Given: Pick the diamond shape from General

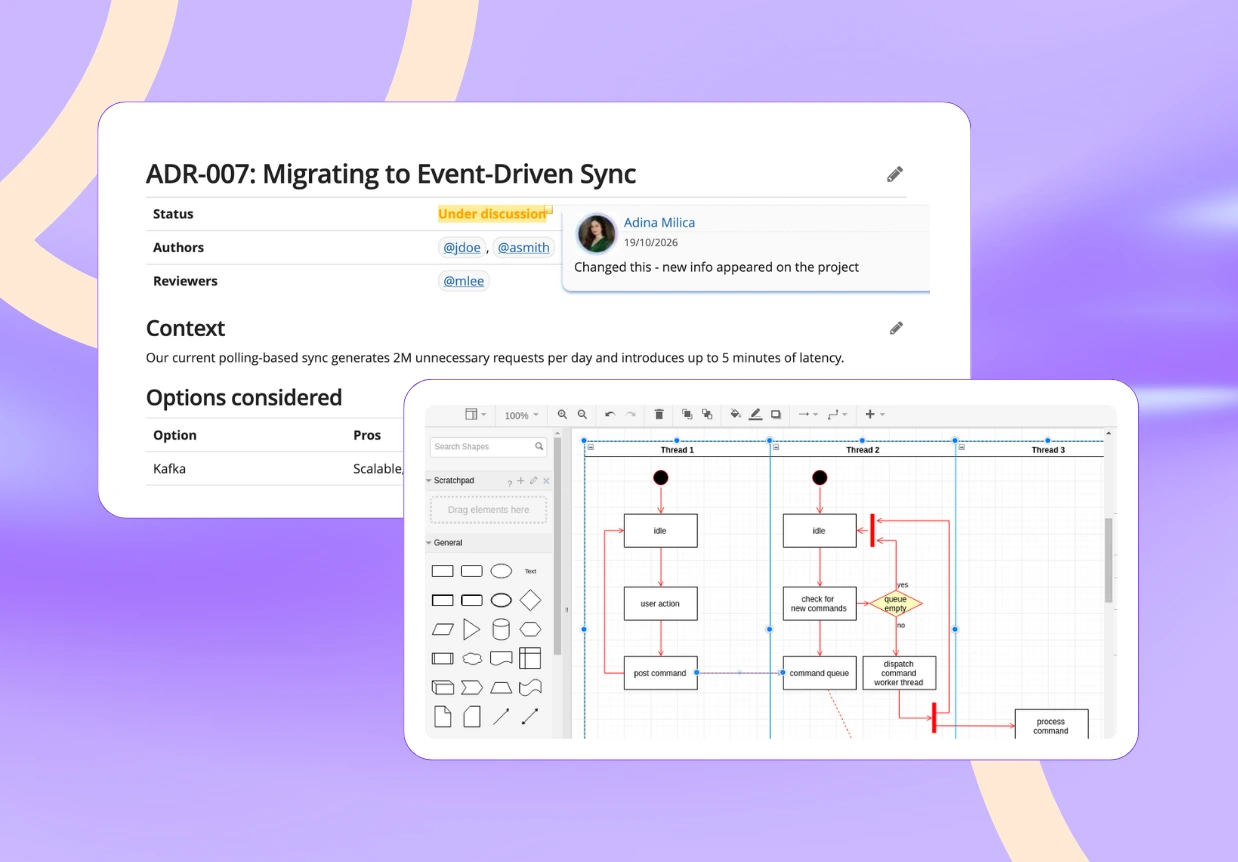Looking at the screenshot, I should [x=530, y=600].
